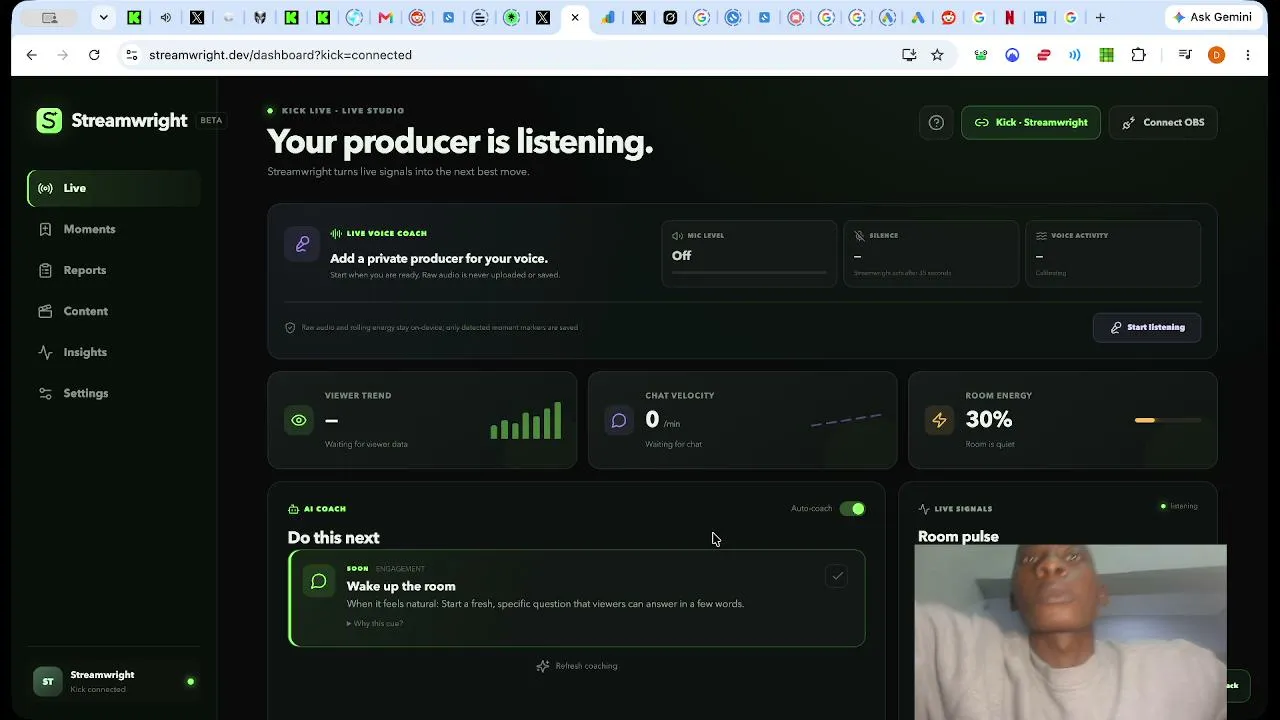The image size is (1280, 720).
Task: Select Content in the sidebar
Action: [x=114, y=311]
